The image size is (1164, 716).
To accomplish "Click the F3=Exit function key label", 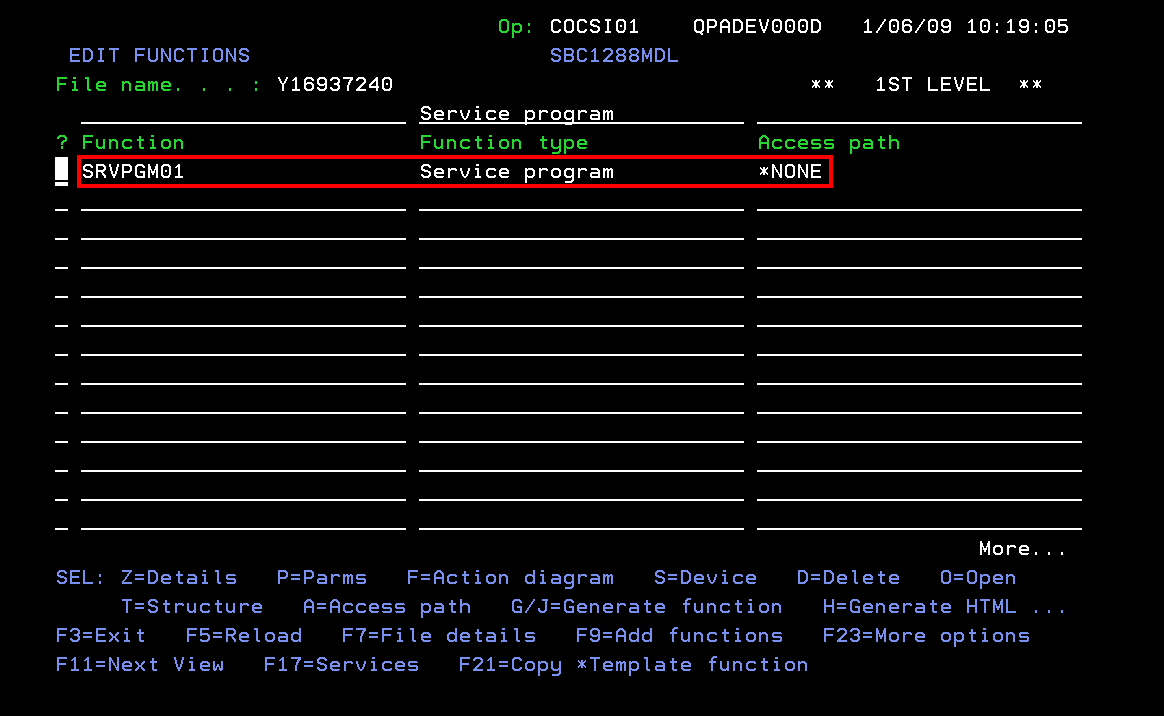I will [101, 636].
